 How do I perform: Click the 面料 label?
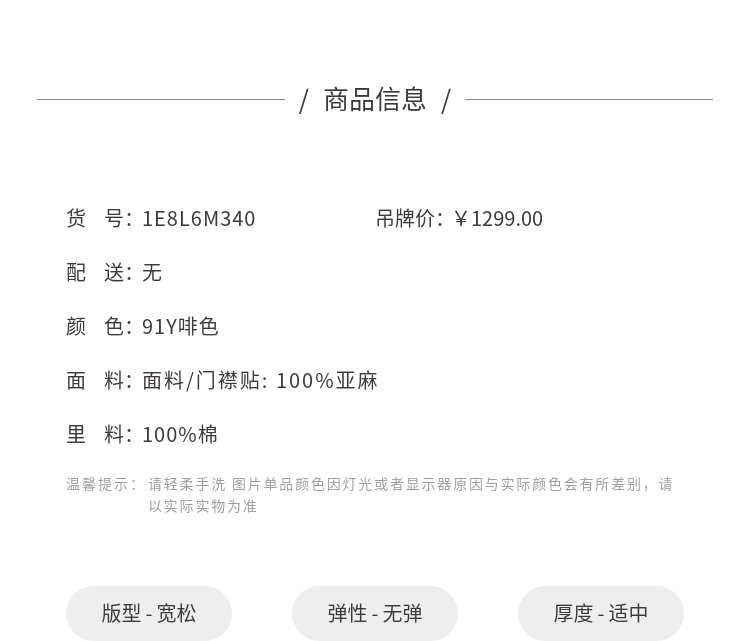95,381
